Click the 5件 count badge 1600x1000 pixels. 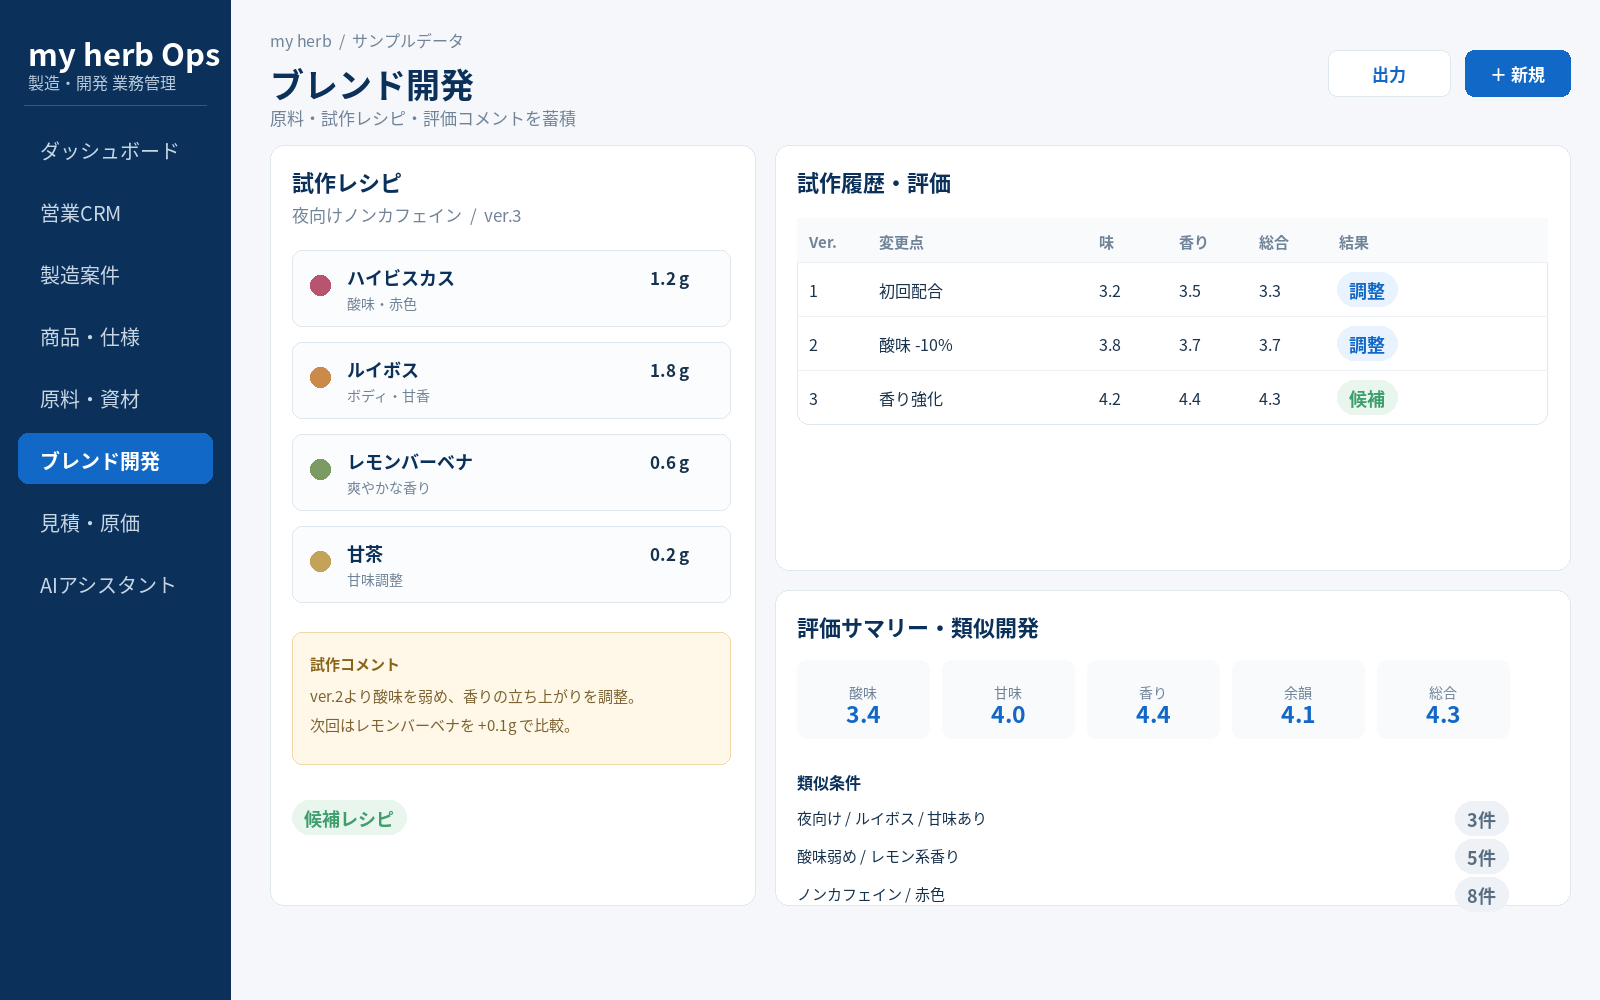1481,857
